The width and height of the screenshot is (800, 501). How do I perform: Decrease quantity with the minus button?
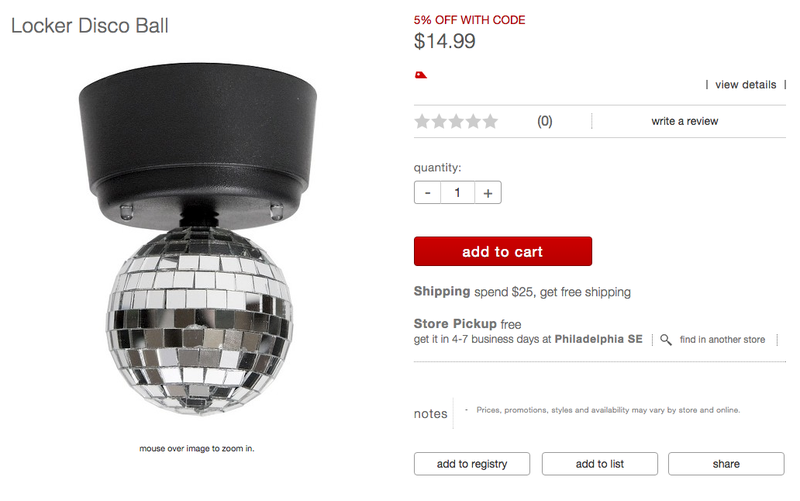tap(428, 193)
